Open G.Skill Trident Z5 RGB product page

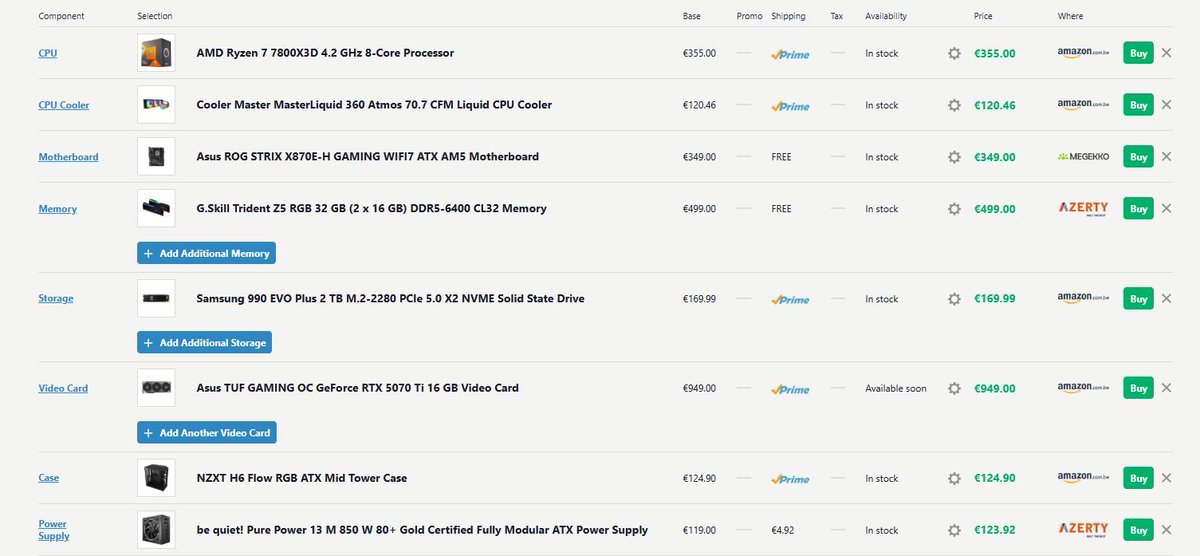tap(371, 209)
